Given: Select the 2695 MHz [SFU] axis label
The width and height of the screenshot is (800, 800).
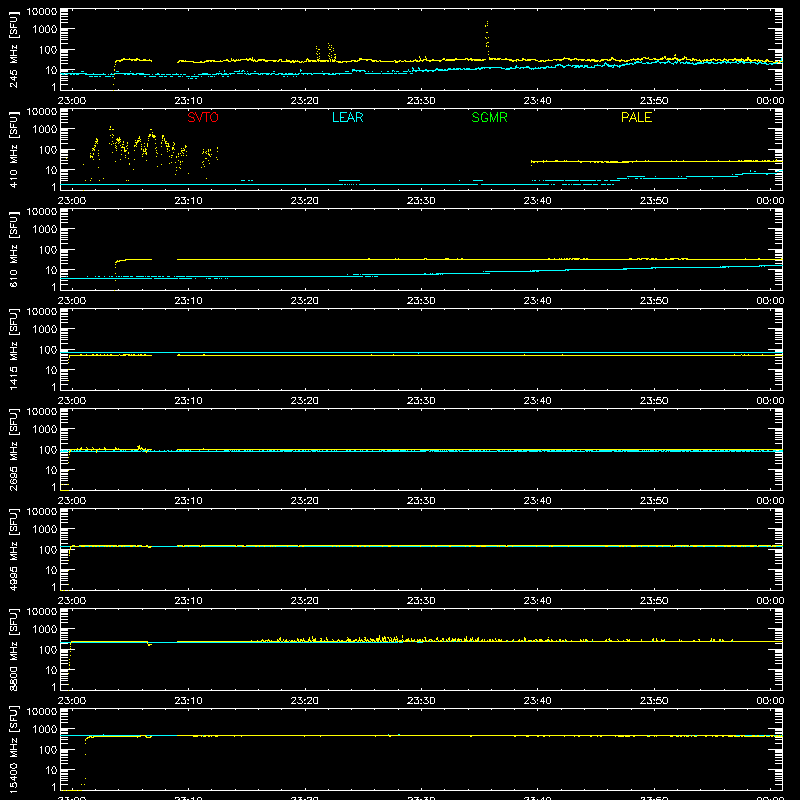Looking at the screenshot, I should [14, 449].
